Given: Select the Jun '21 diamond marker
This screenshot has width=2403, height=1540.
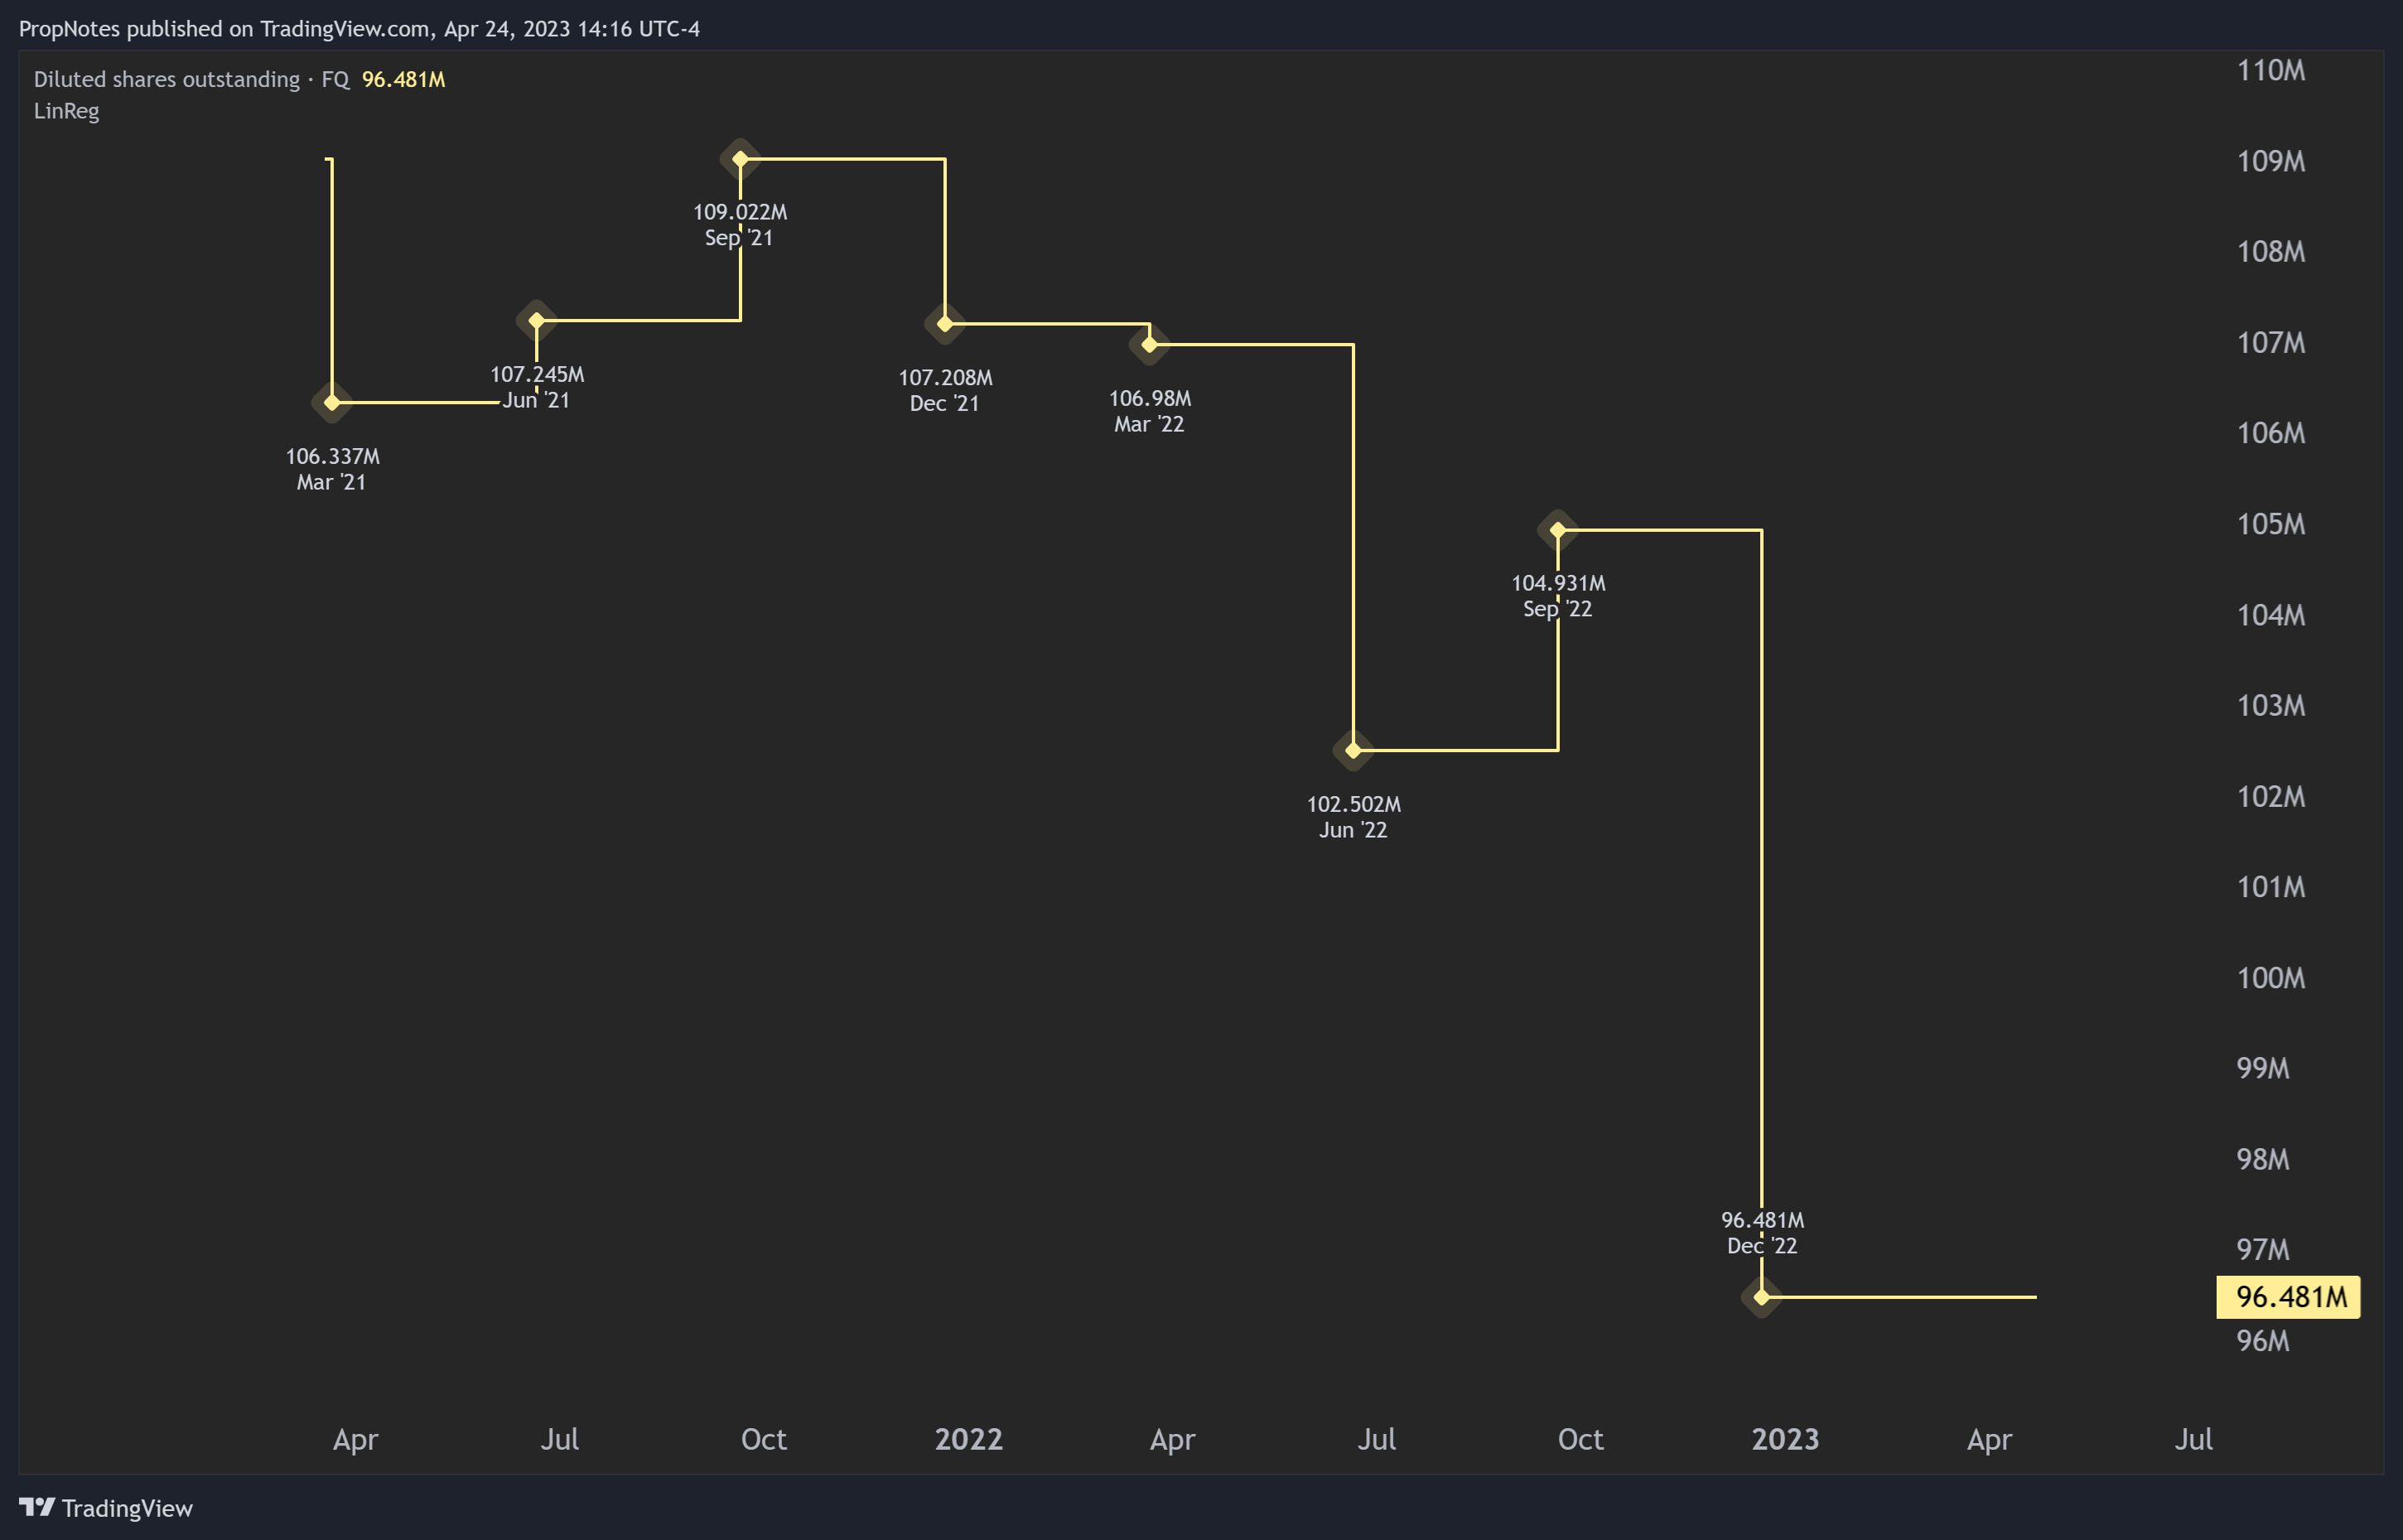Looking at the screenshot, I should (536, 321).
